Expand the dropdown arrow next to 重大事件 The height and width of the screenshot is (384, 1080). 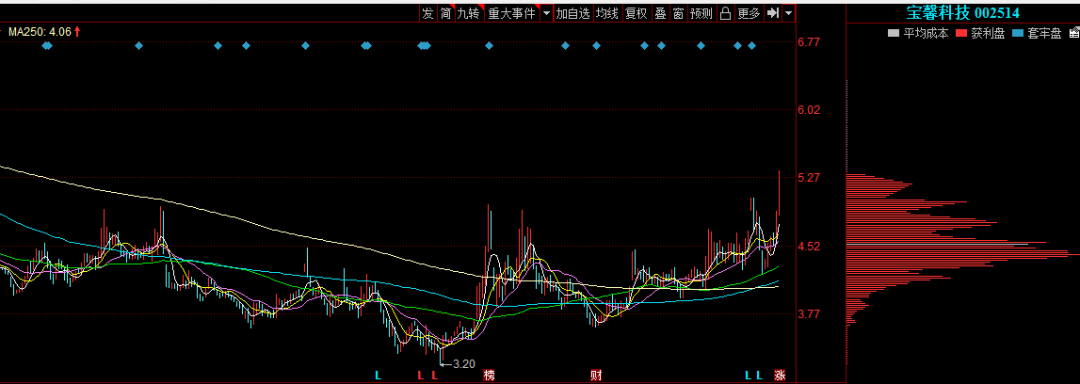(546, 13)
